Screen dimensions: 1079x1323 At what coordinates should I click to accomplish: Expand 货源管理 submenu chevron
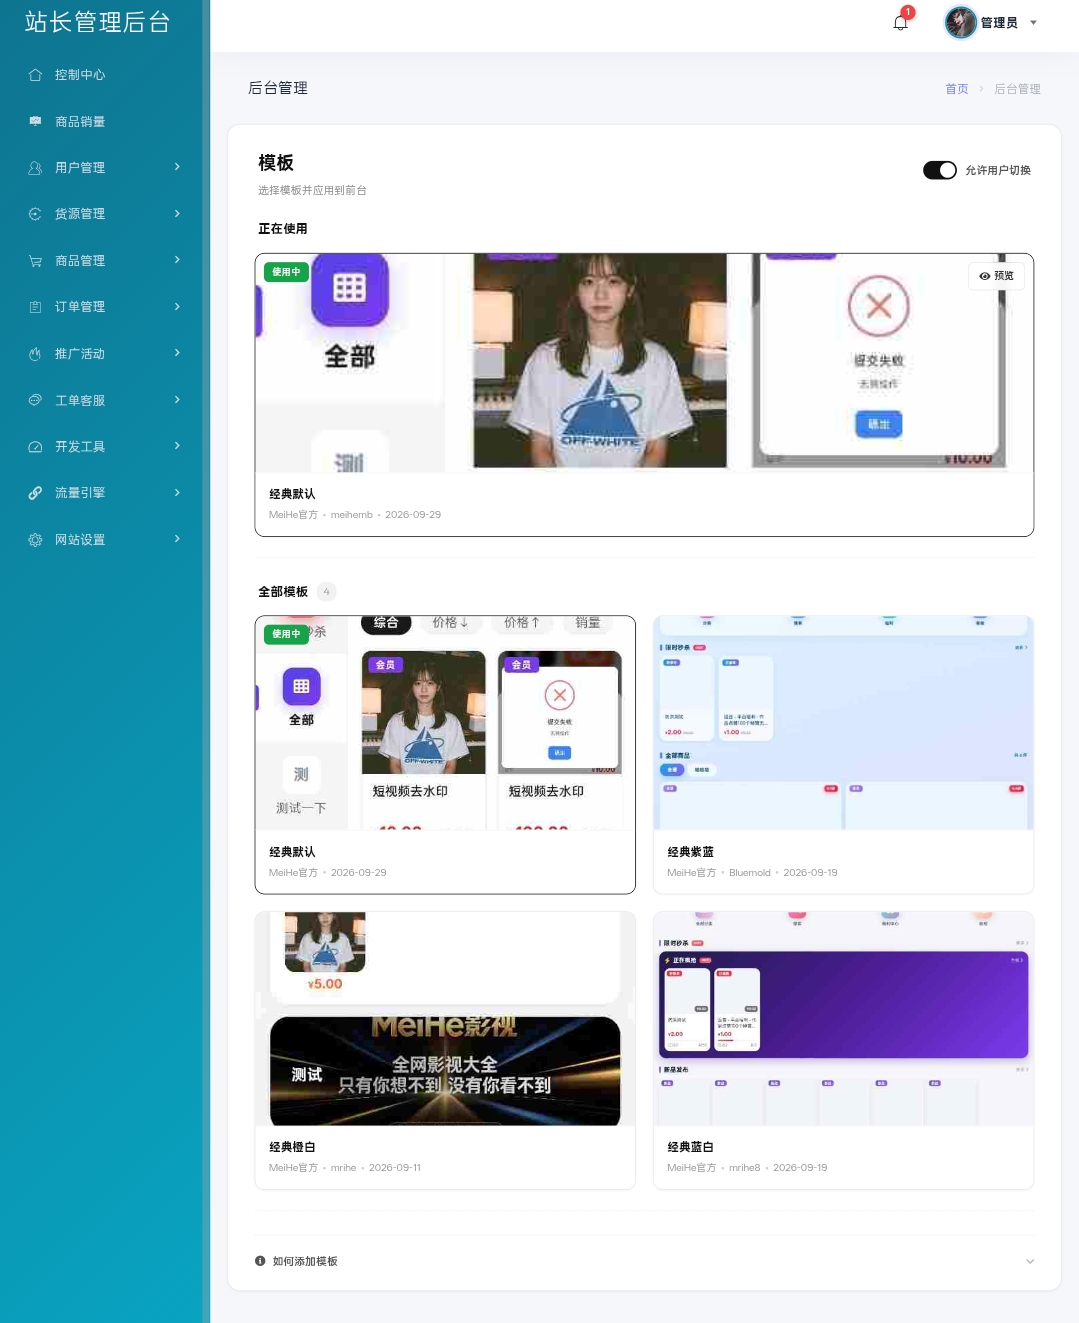tap(177, 213)
